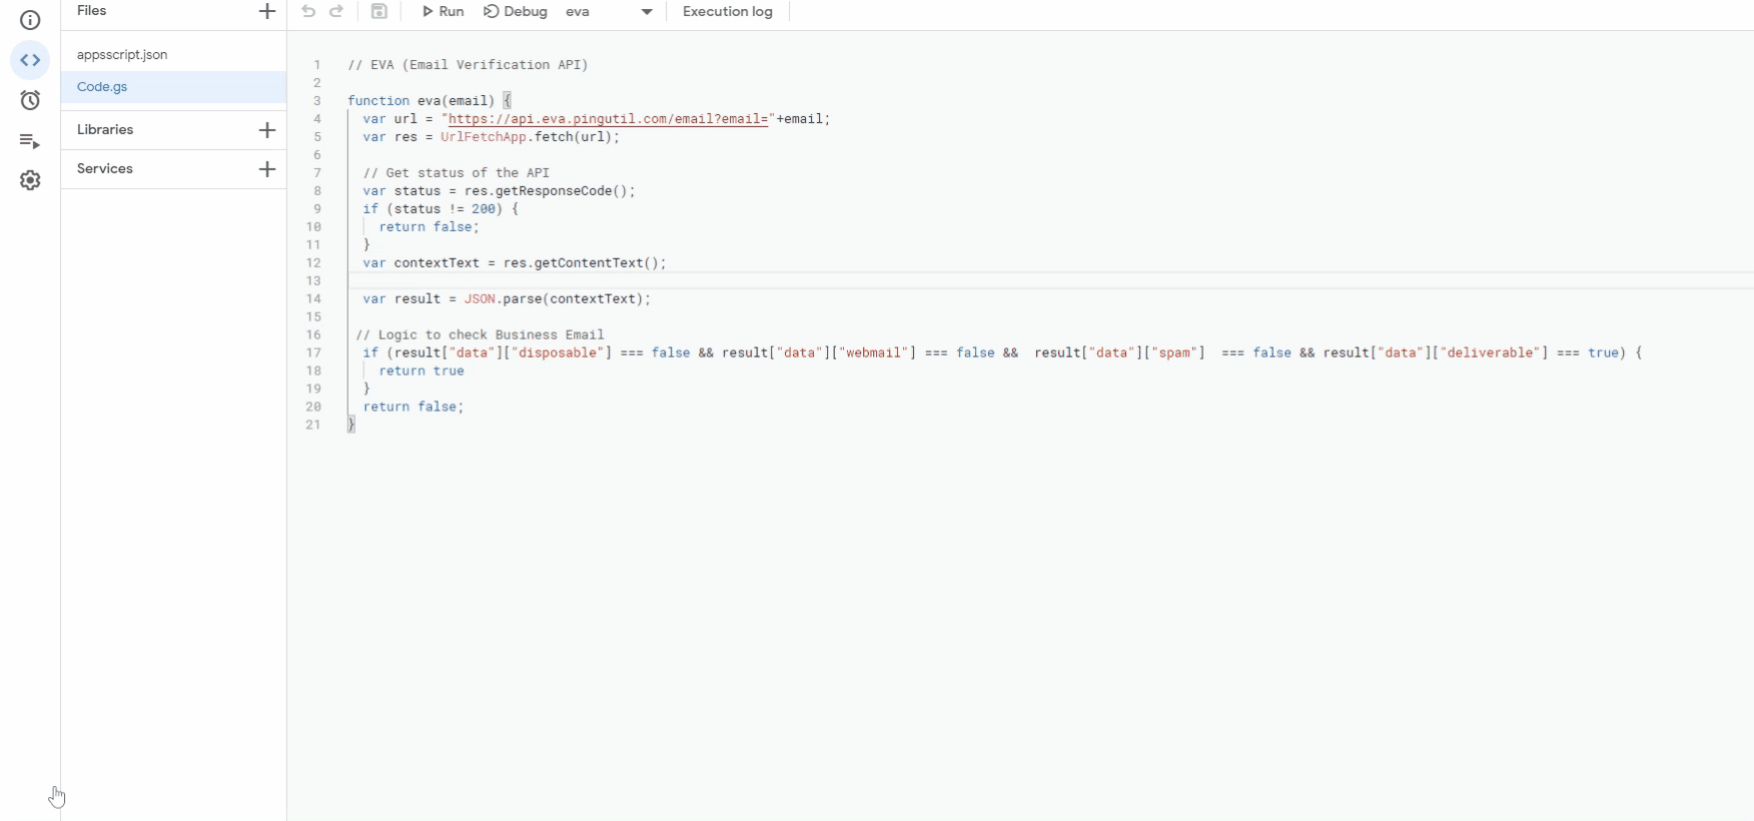Click the Undo arrow in toolbar

coord(308,11)
